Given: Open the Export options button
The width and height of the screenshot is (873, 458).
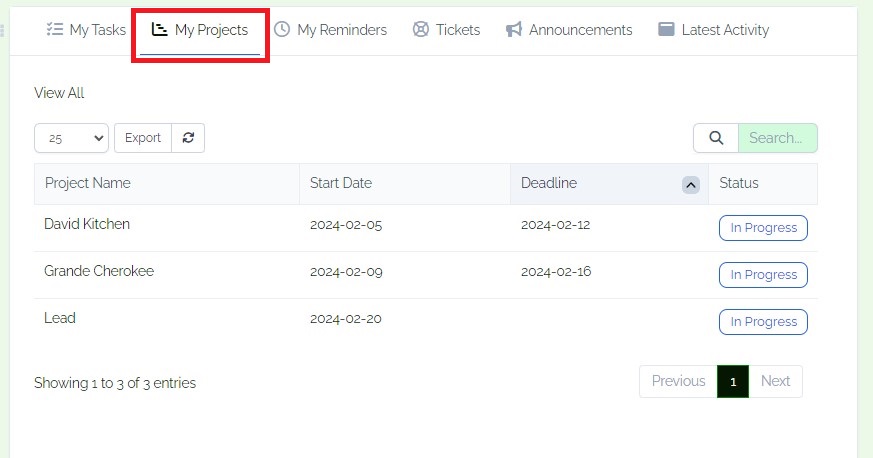Looking at the screenshot, I should [x=143, y=137].
